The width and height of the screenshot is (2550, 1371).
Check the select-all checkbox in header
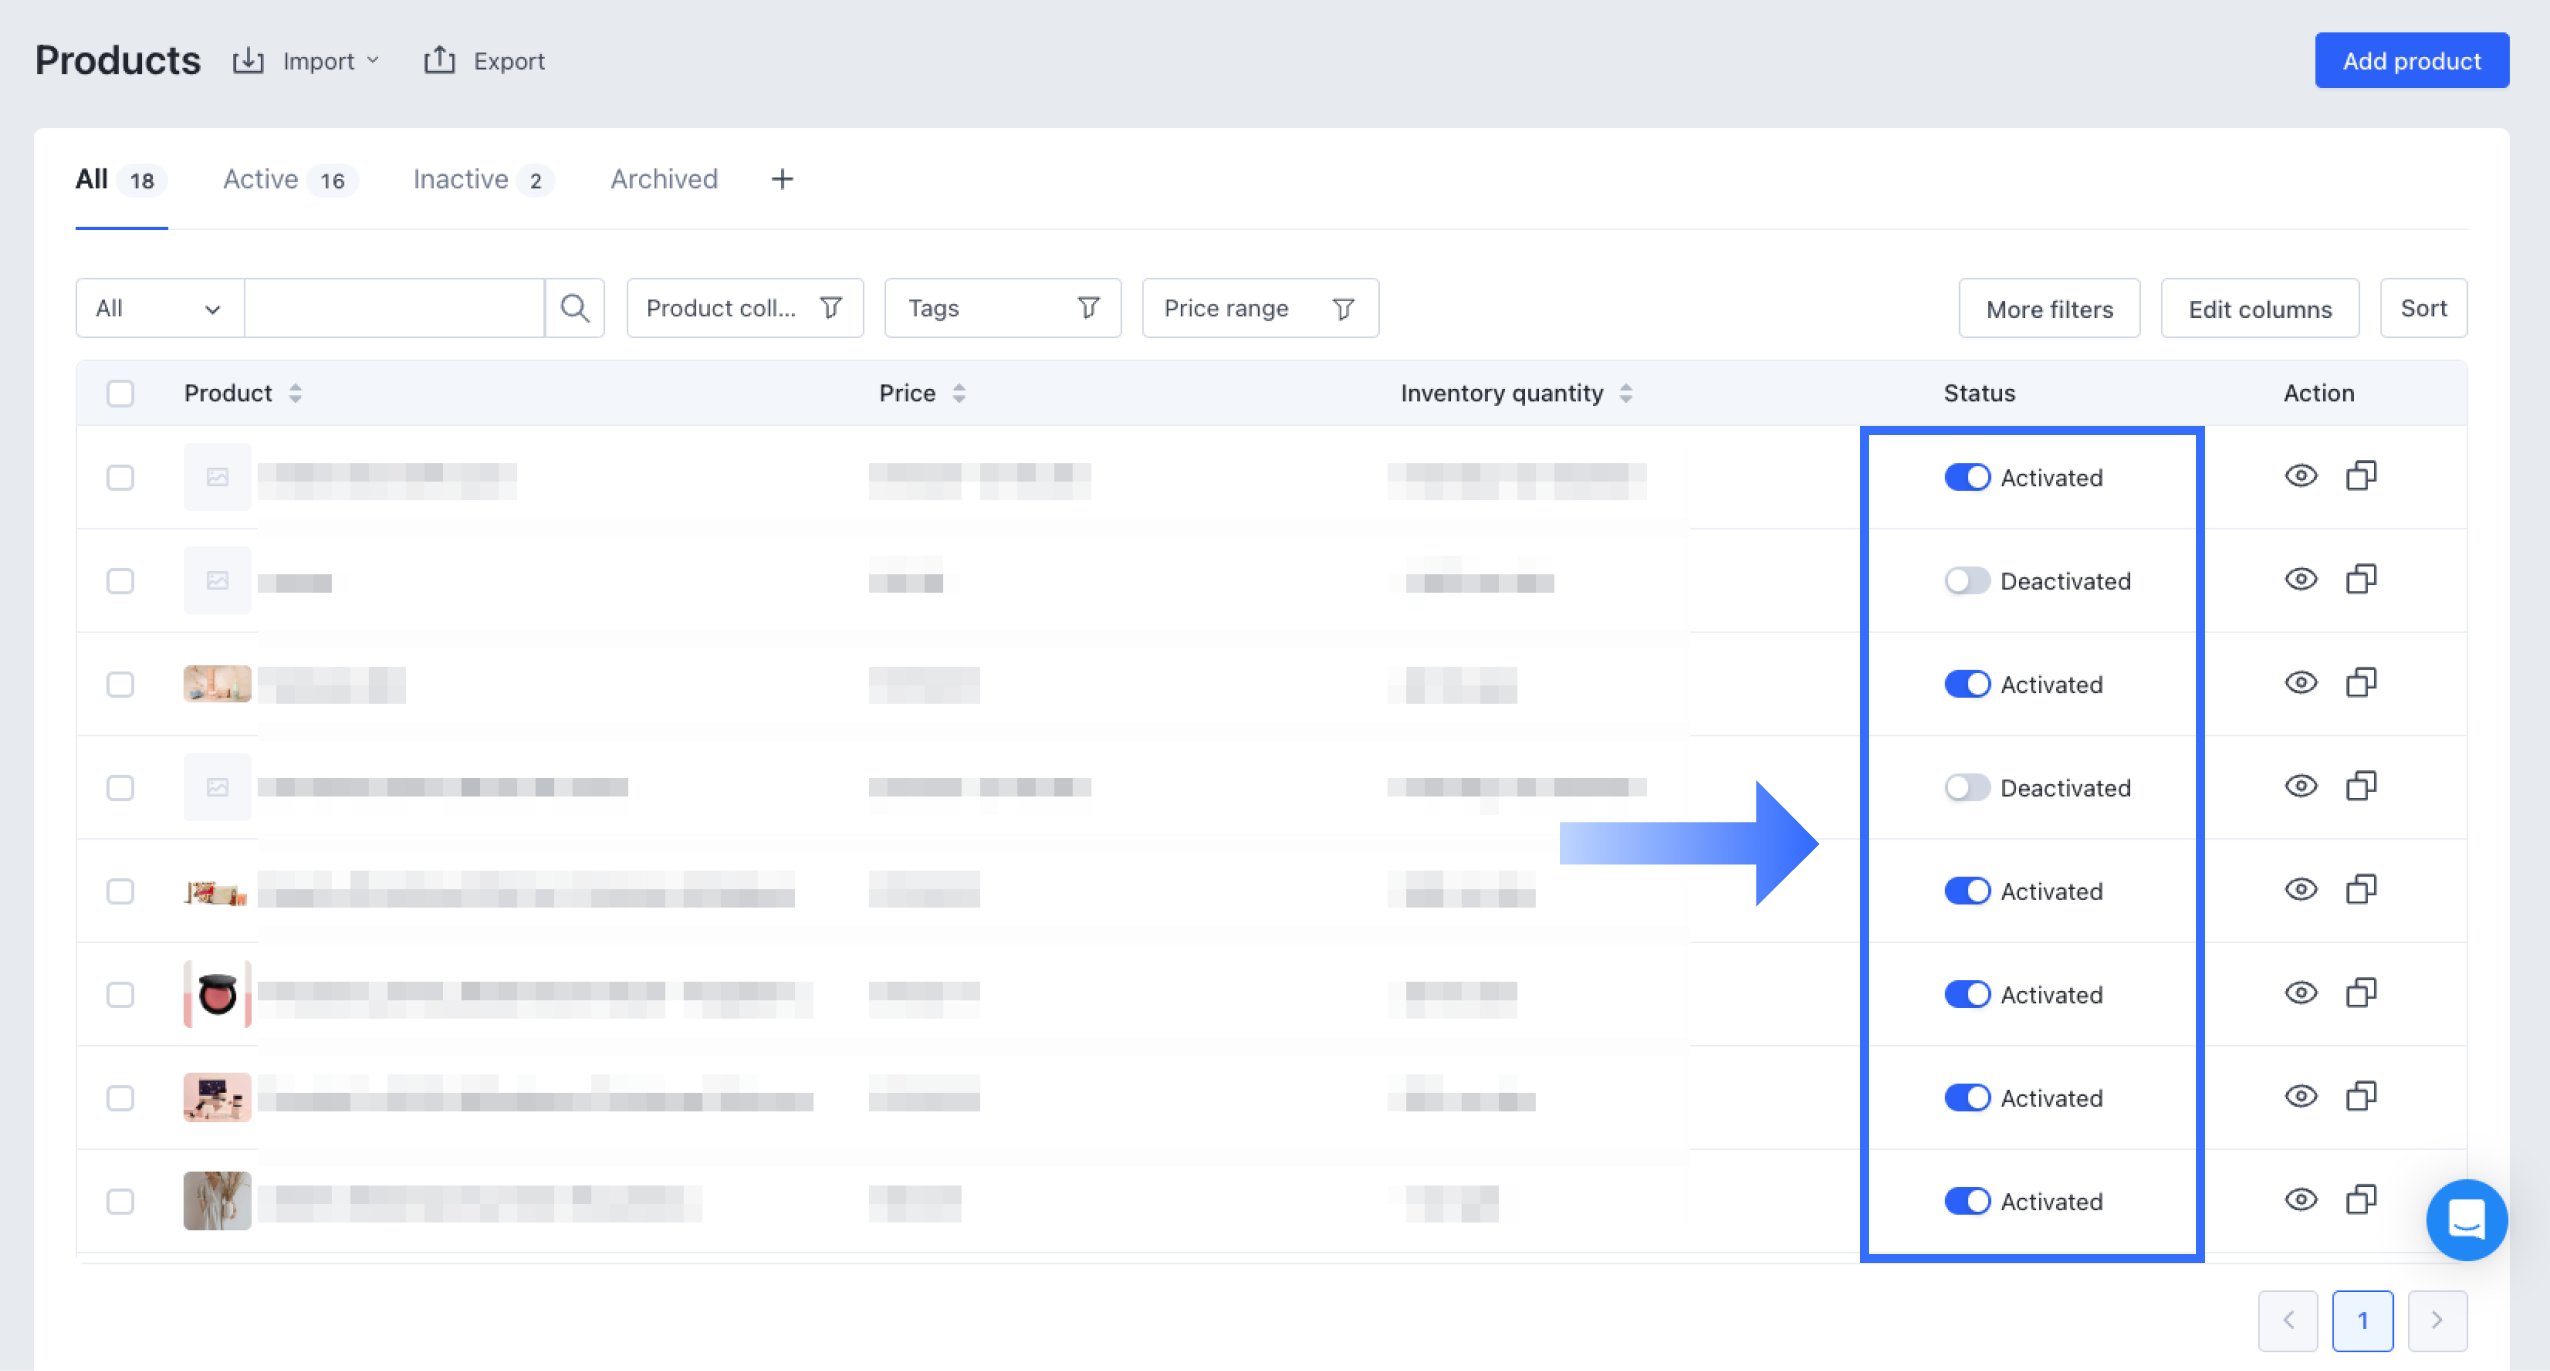click(120, 393)
